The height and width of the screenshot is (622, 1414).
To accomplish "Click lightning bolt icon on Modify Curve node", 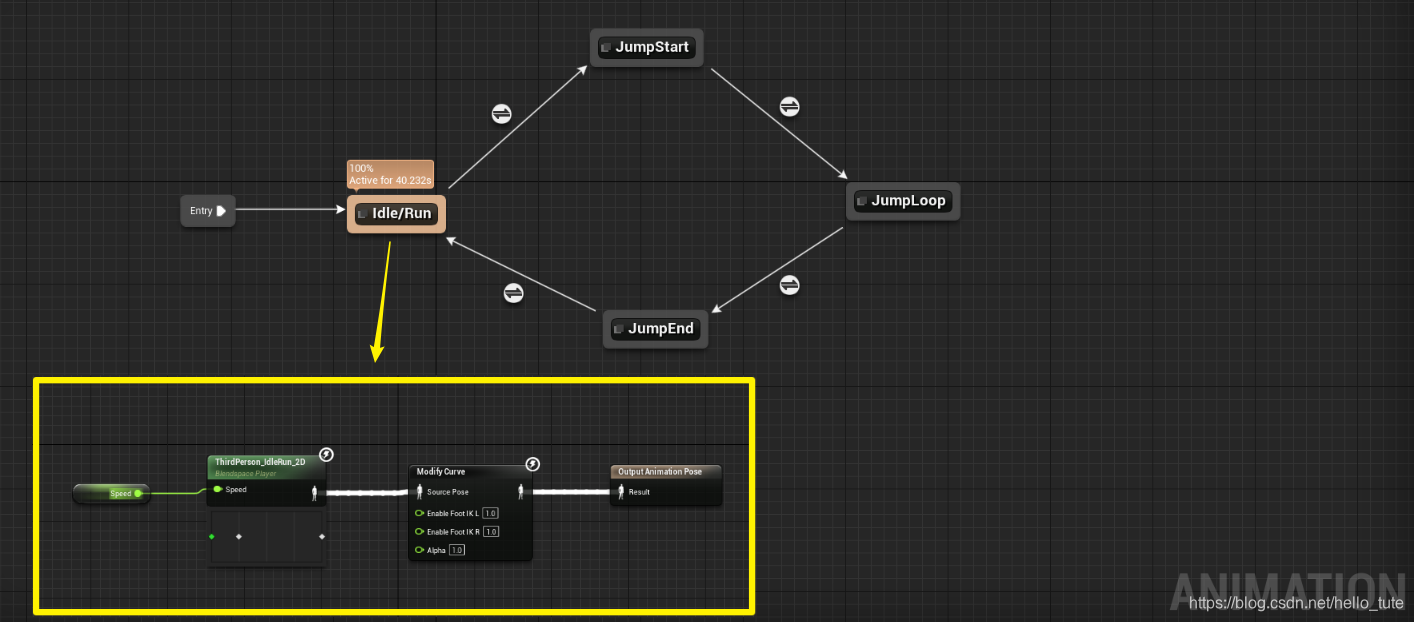I will click(531, 464).
